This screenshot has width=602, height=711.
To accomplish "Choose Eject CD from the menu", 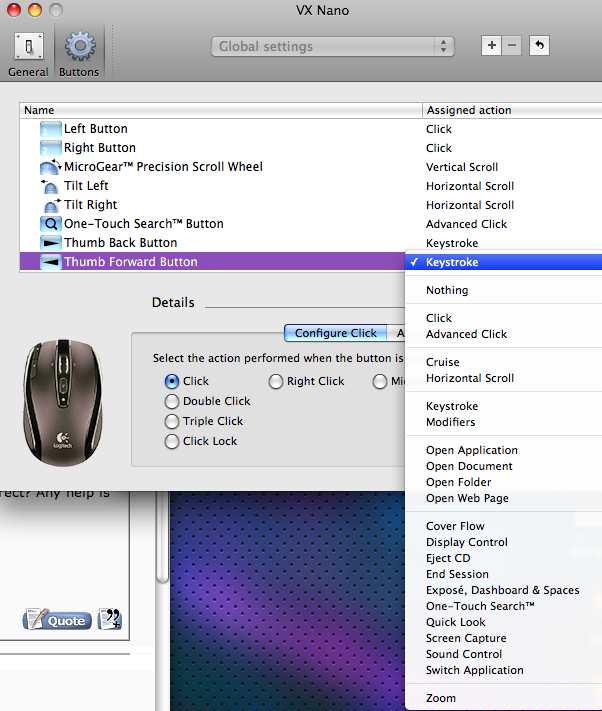I will [x=504, y=558].
